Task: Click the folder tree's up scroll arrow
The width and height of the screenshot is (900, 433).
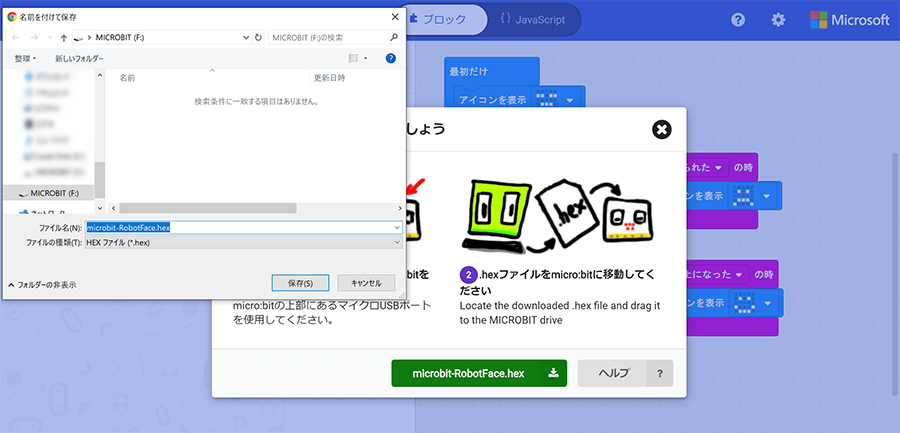Action: point(100,75)
